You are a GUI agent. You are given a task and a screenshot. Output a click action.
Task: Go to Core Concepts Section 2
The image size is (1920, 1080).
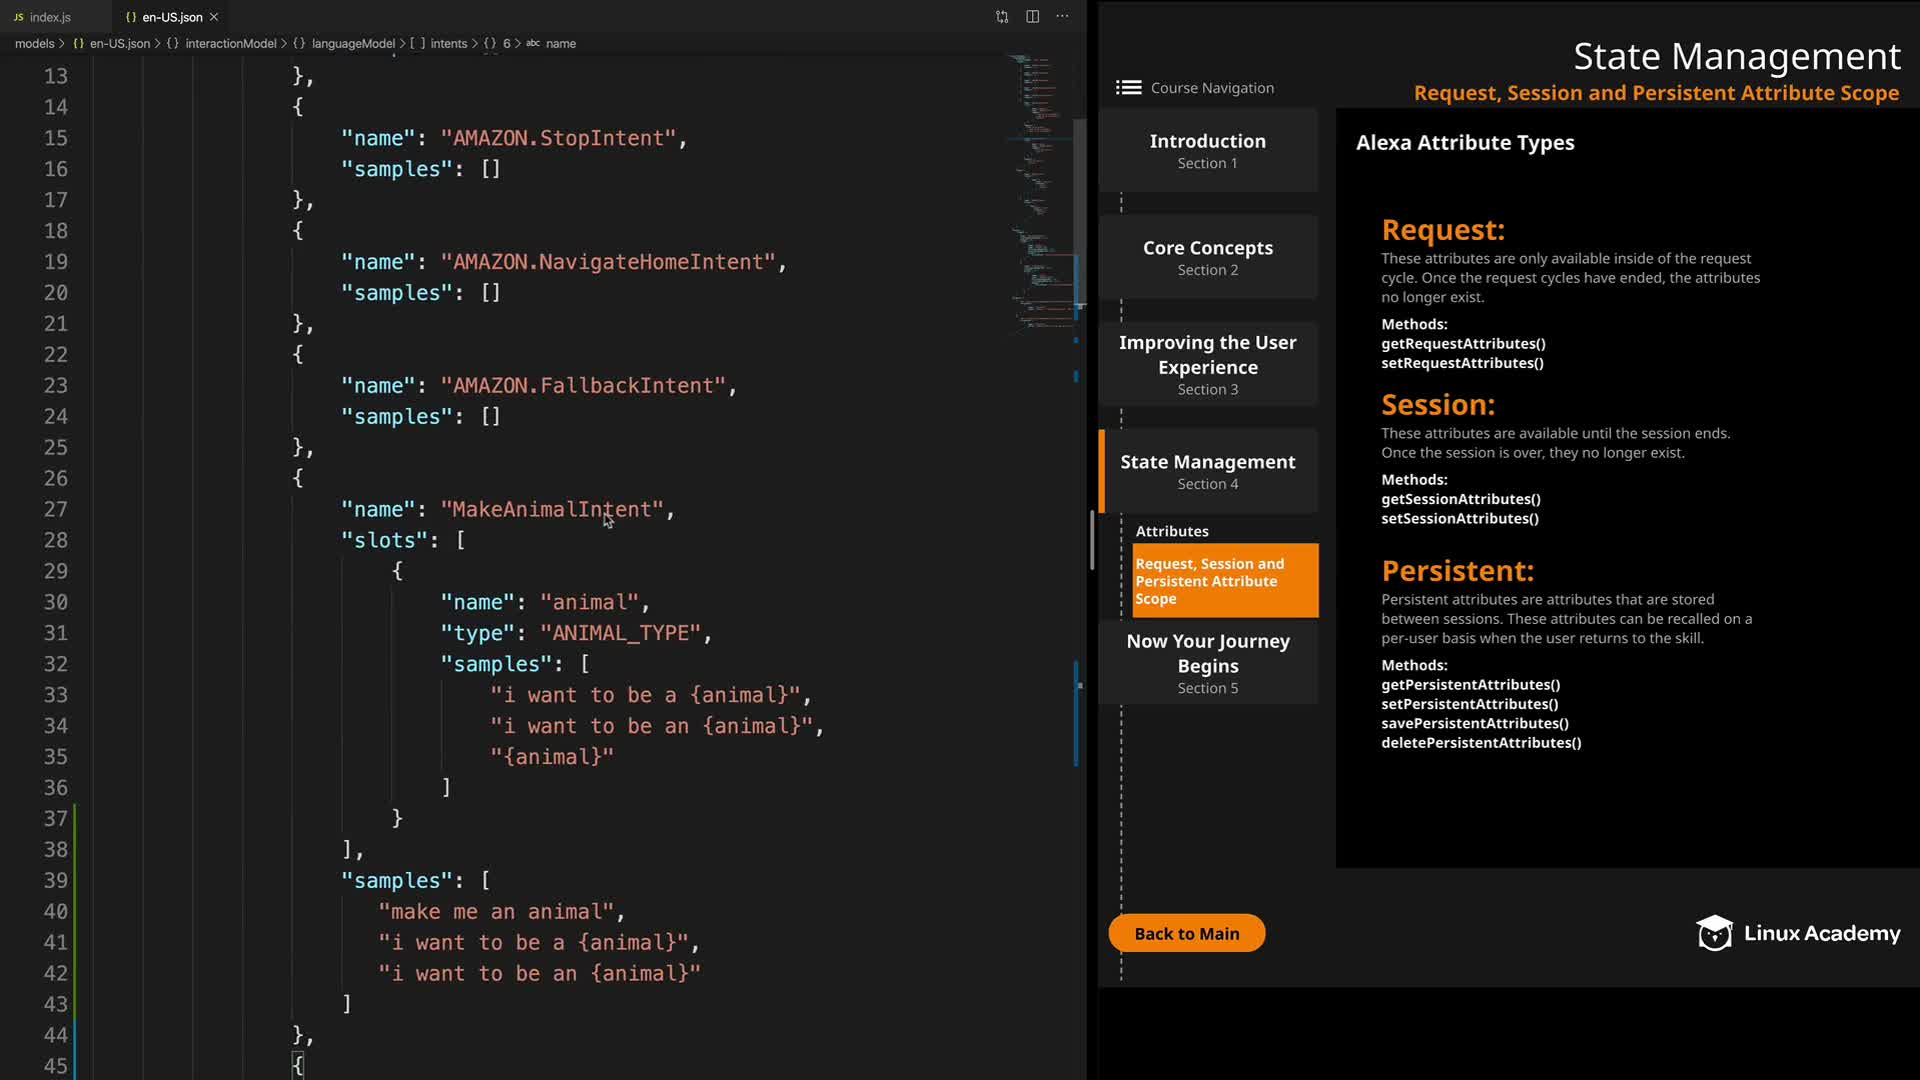pyautogui.click(x=1207, y=257)
